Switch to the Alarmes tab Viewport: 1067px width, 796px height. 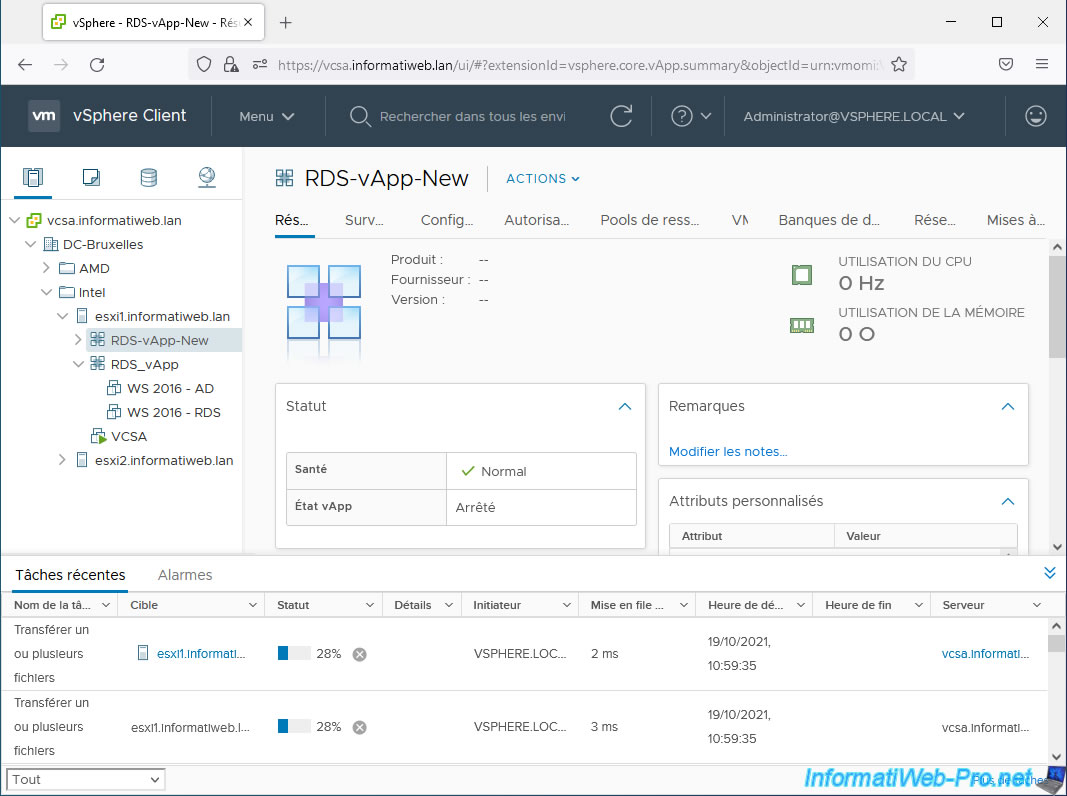pos(185,575)
